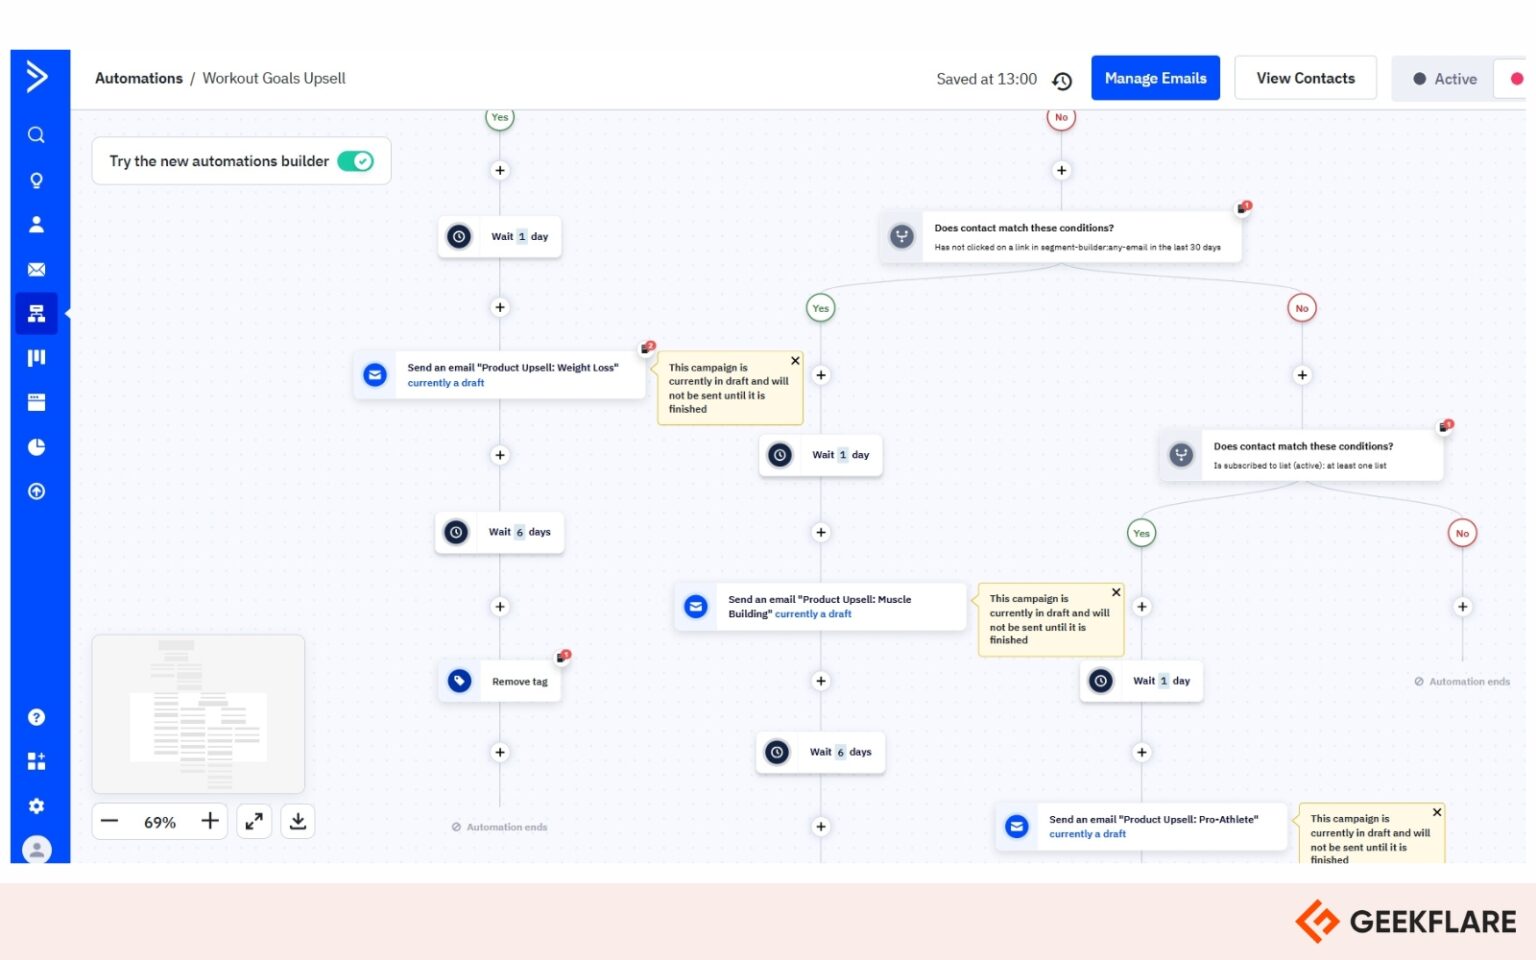The width and height of the screenshot is (1536, 960).
Task: Click View Contacts button
Action: point(1305,78)
